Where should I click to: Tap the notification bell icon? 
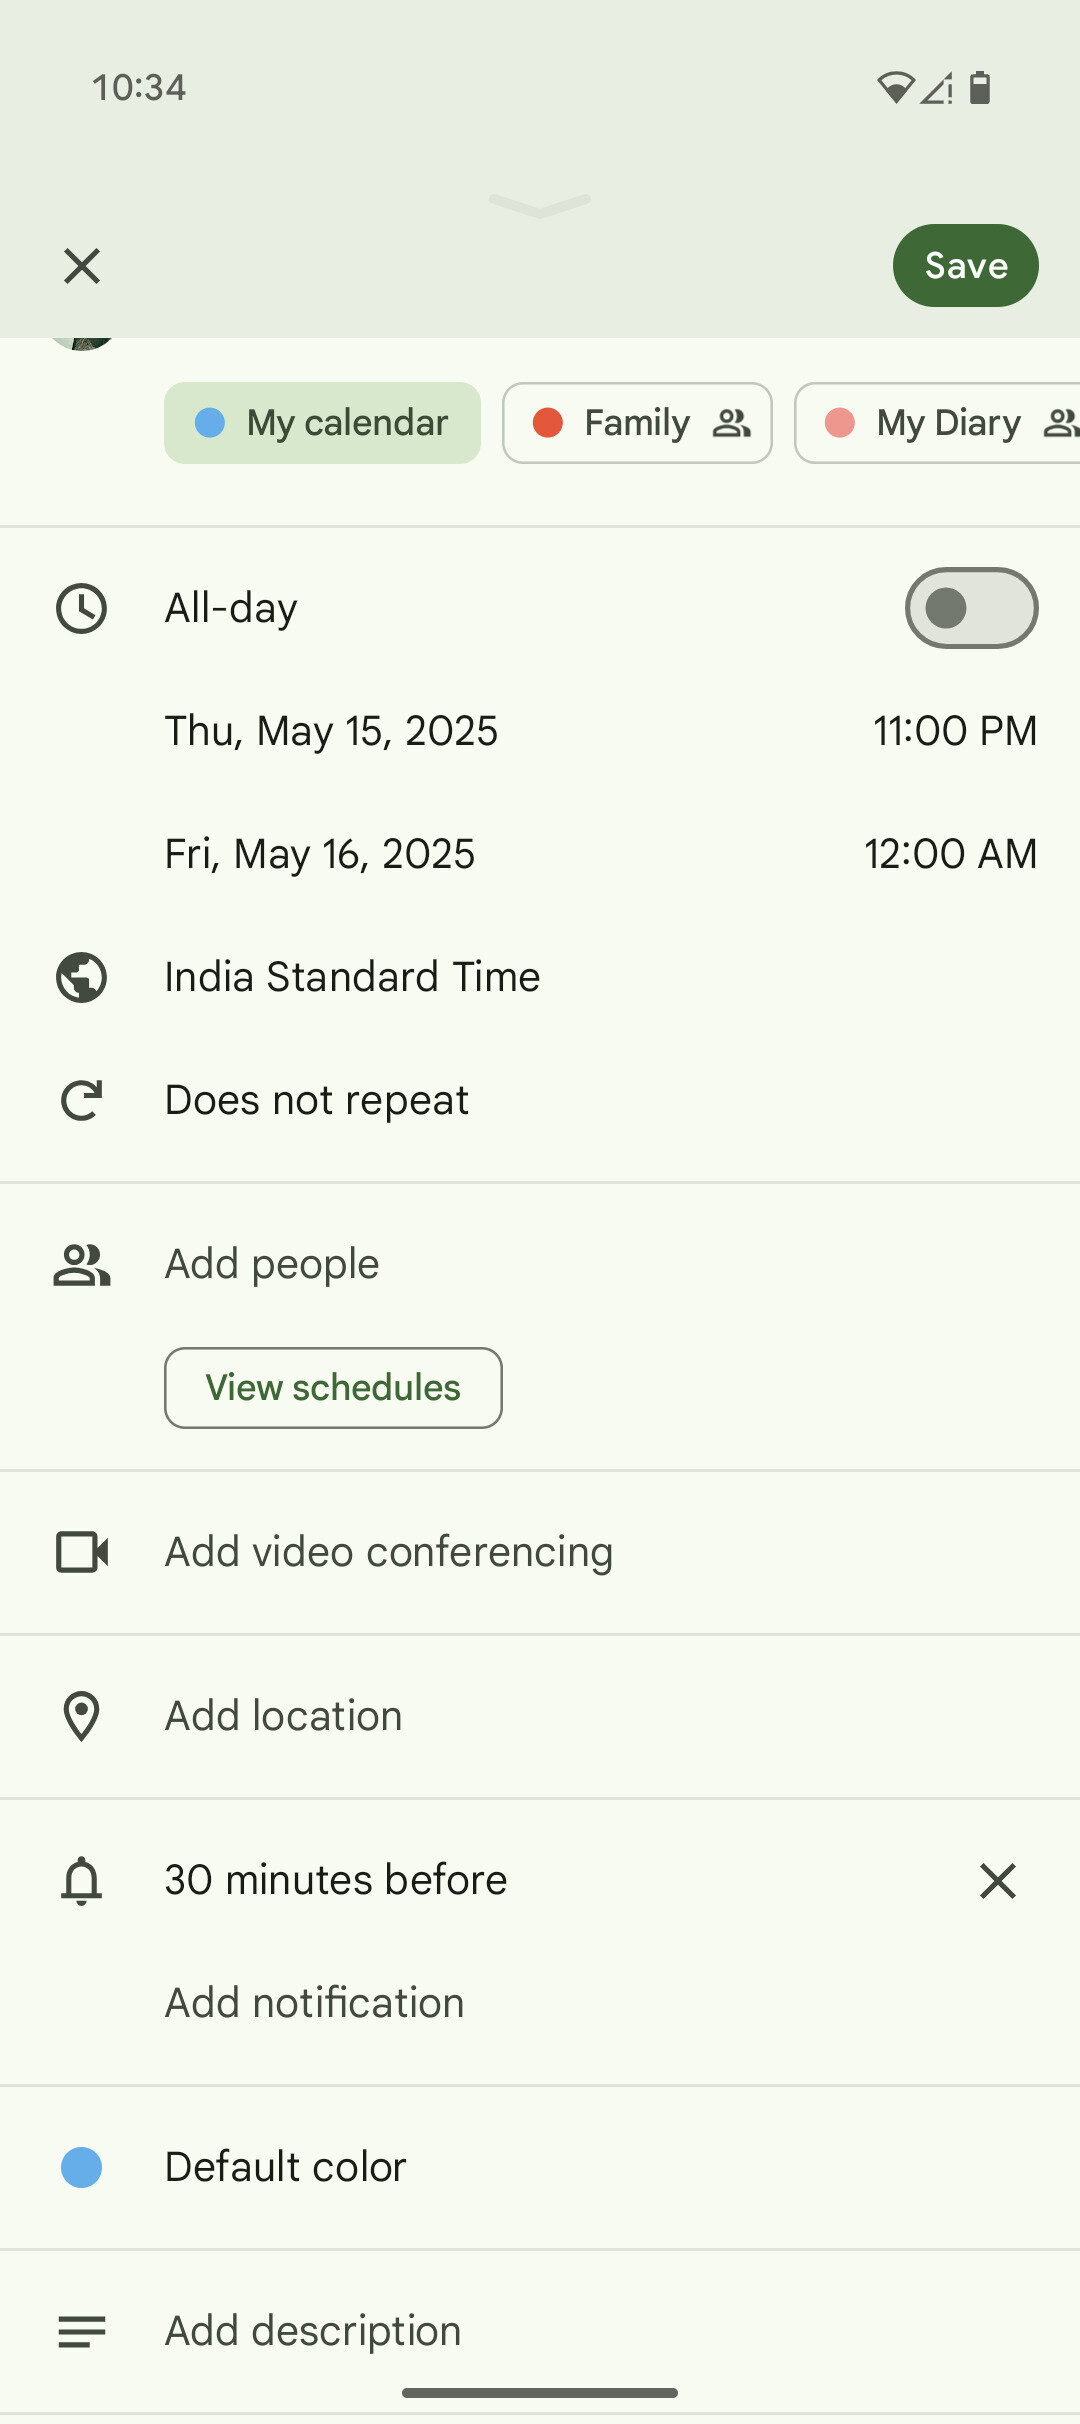82,1880
